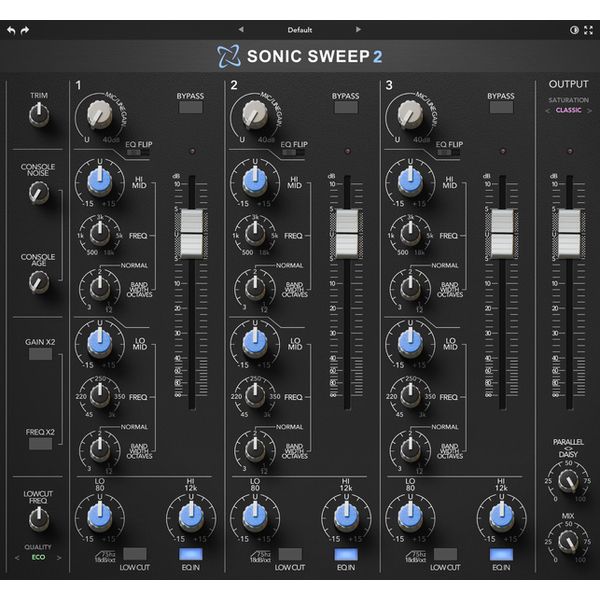Click the channel 1 Mic/Line Gain knob
Image resolution: width=600 pixels, height=600 pixels.
[x=99, y=117]
